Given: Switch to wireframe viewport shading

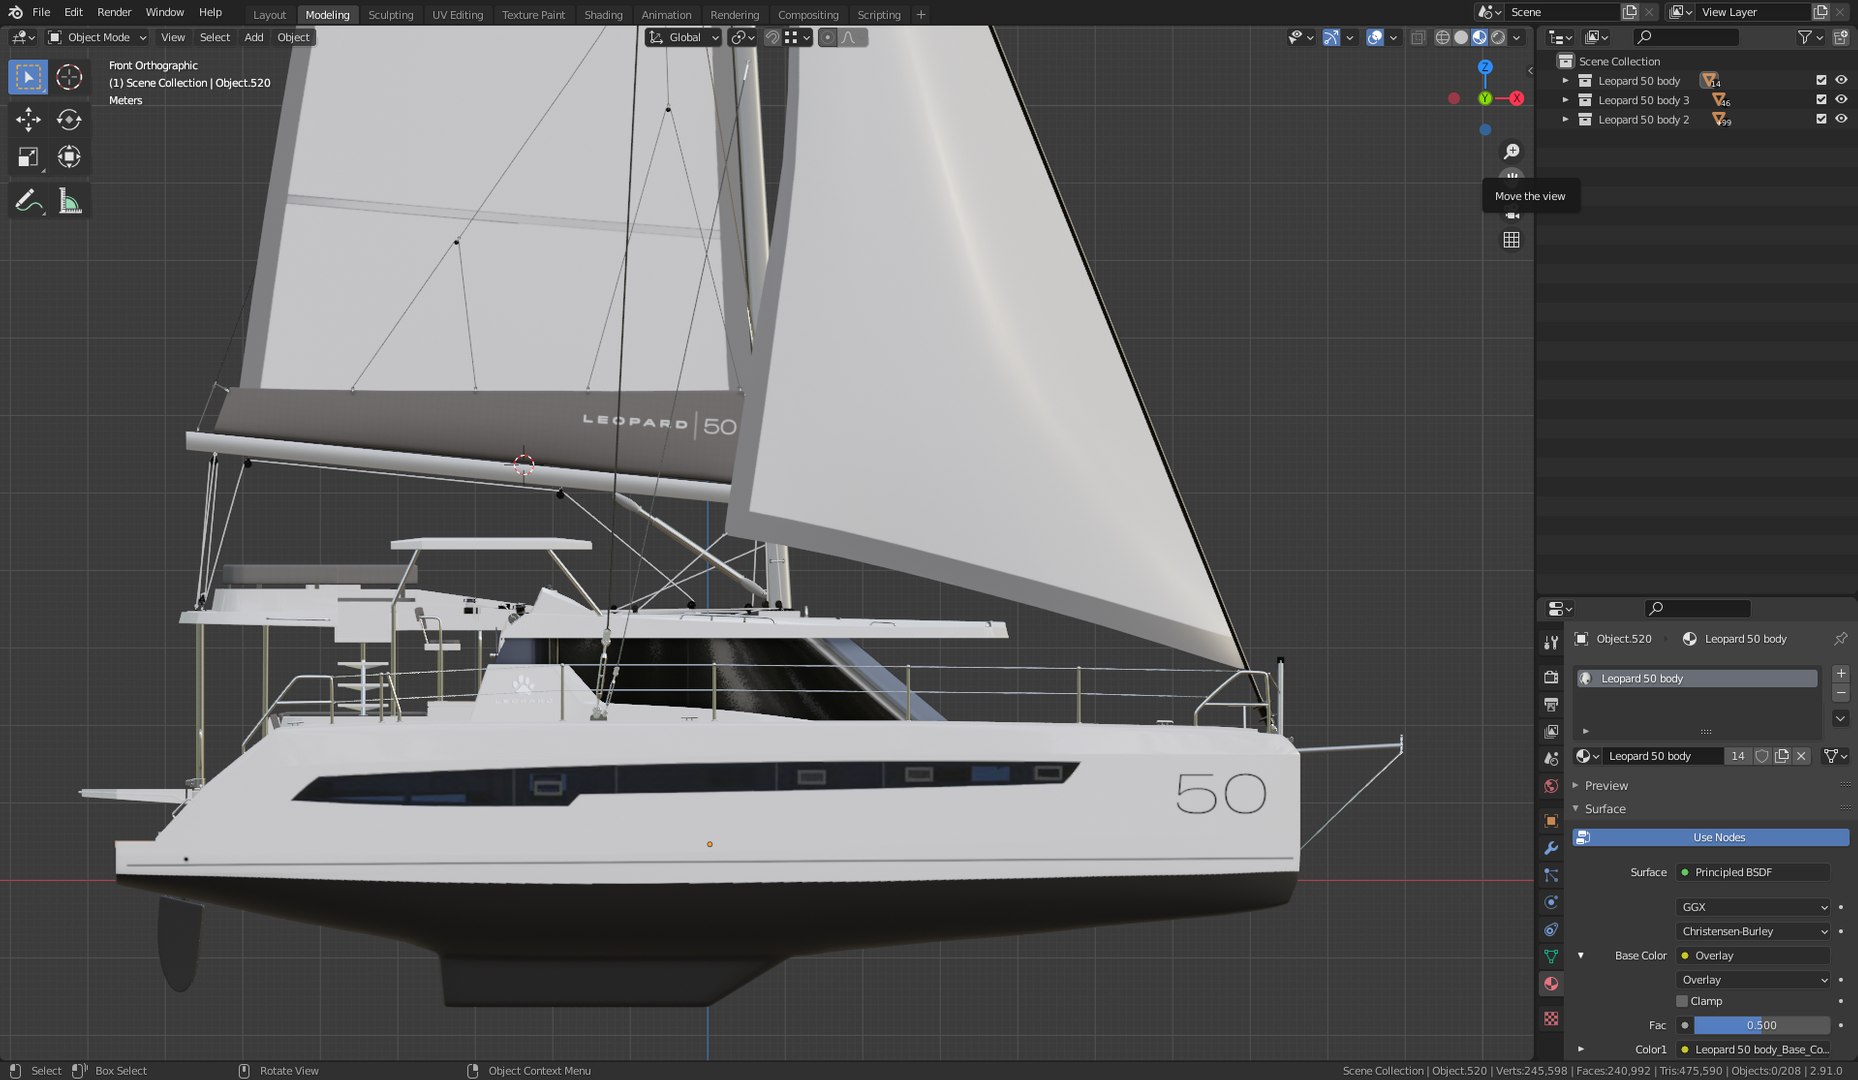Looking at the screenshot, I should coord(1442,37).
